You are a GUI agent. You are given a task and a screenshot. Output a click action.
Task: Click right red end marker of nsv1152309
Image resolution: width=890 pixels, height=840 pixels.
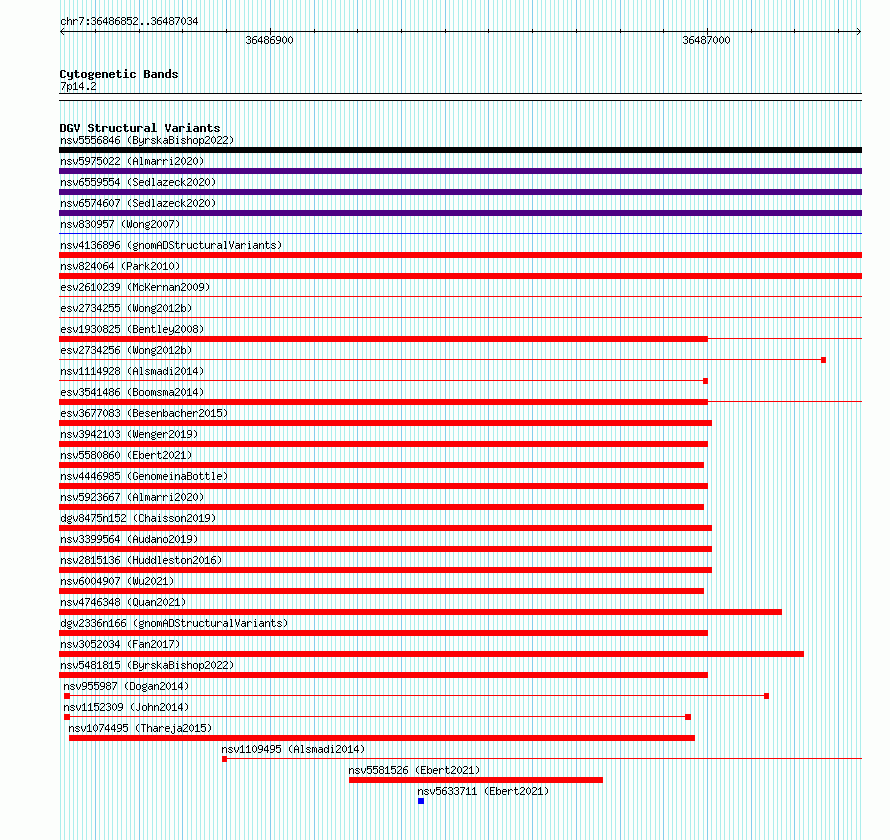pos(688,717)
